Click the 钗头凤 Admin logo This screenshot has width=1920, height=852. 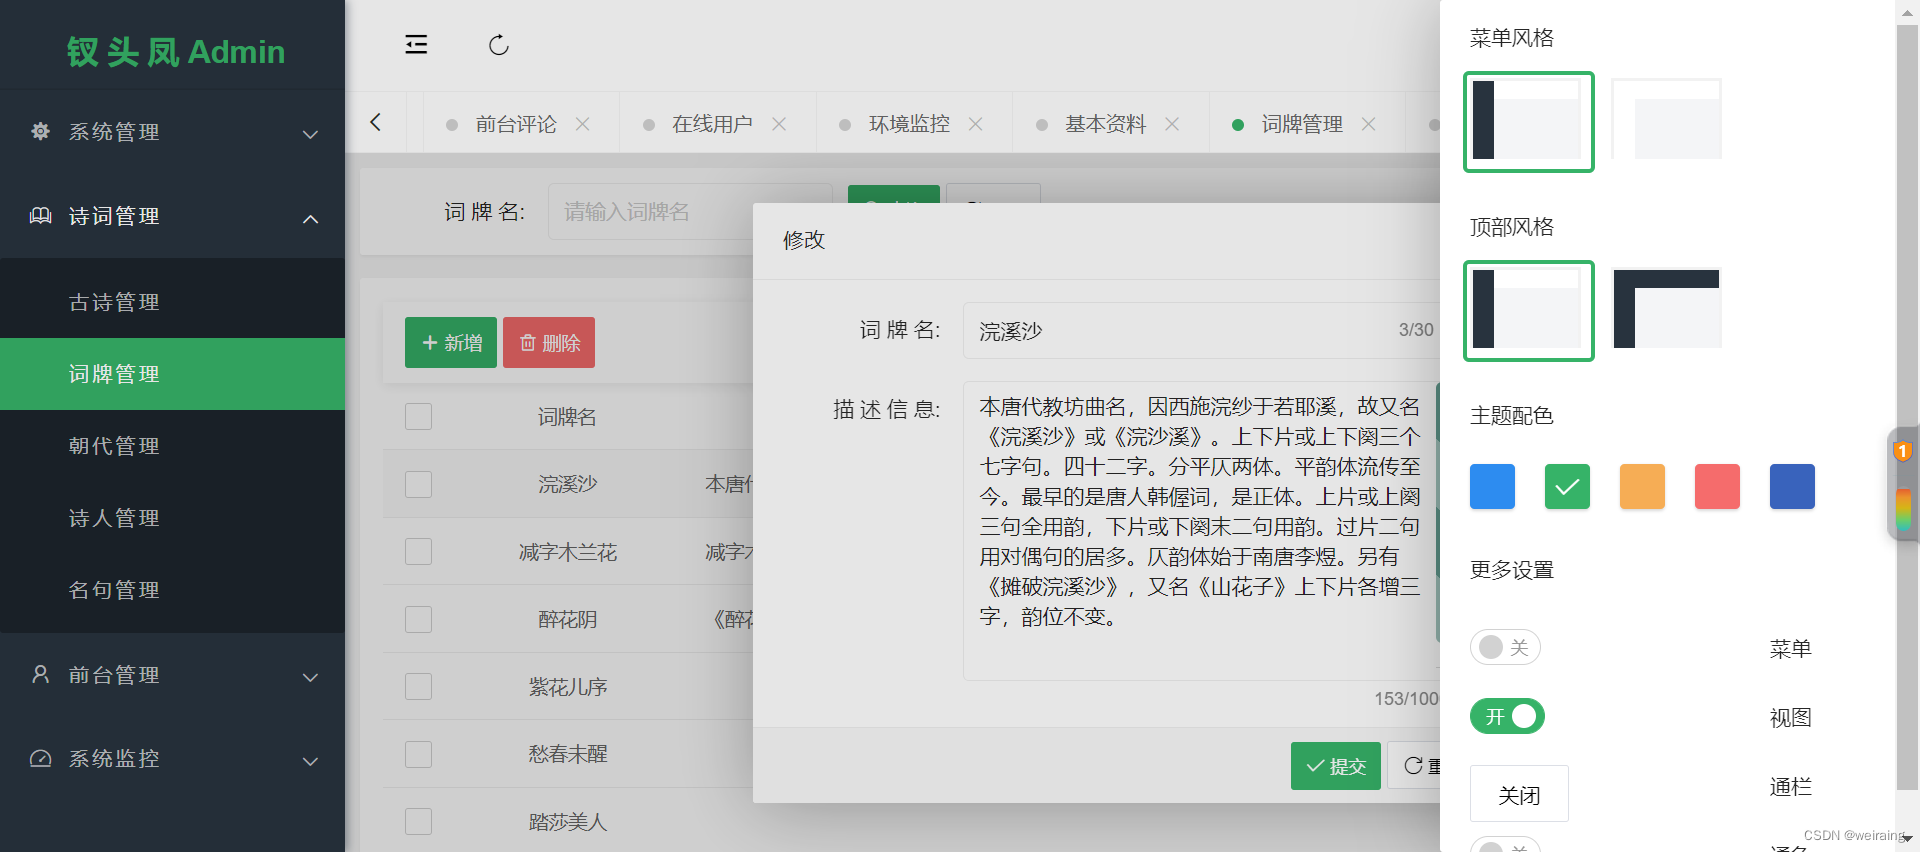coord(176,51)
